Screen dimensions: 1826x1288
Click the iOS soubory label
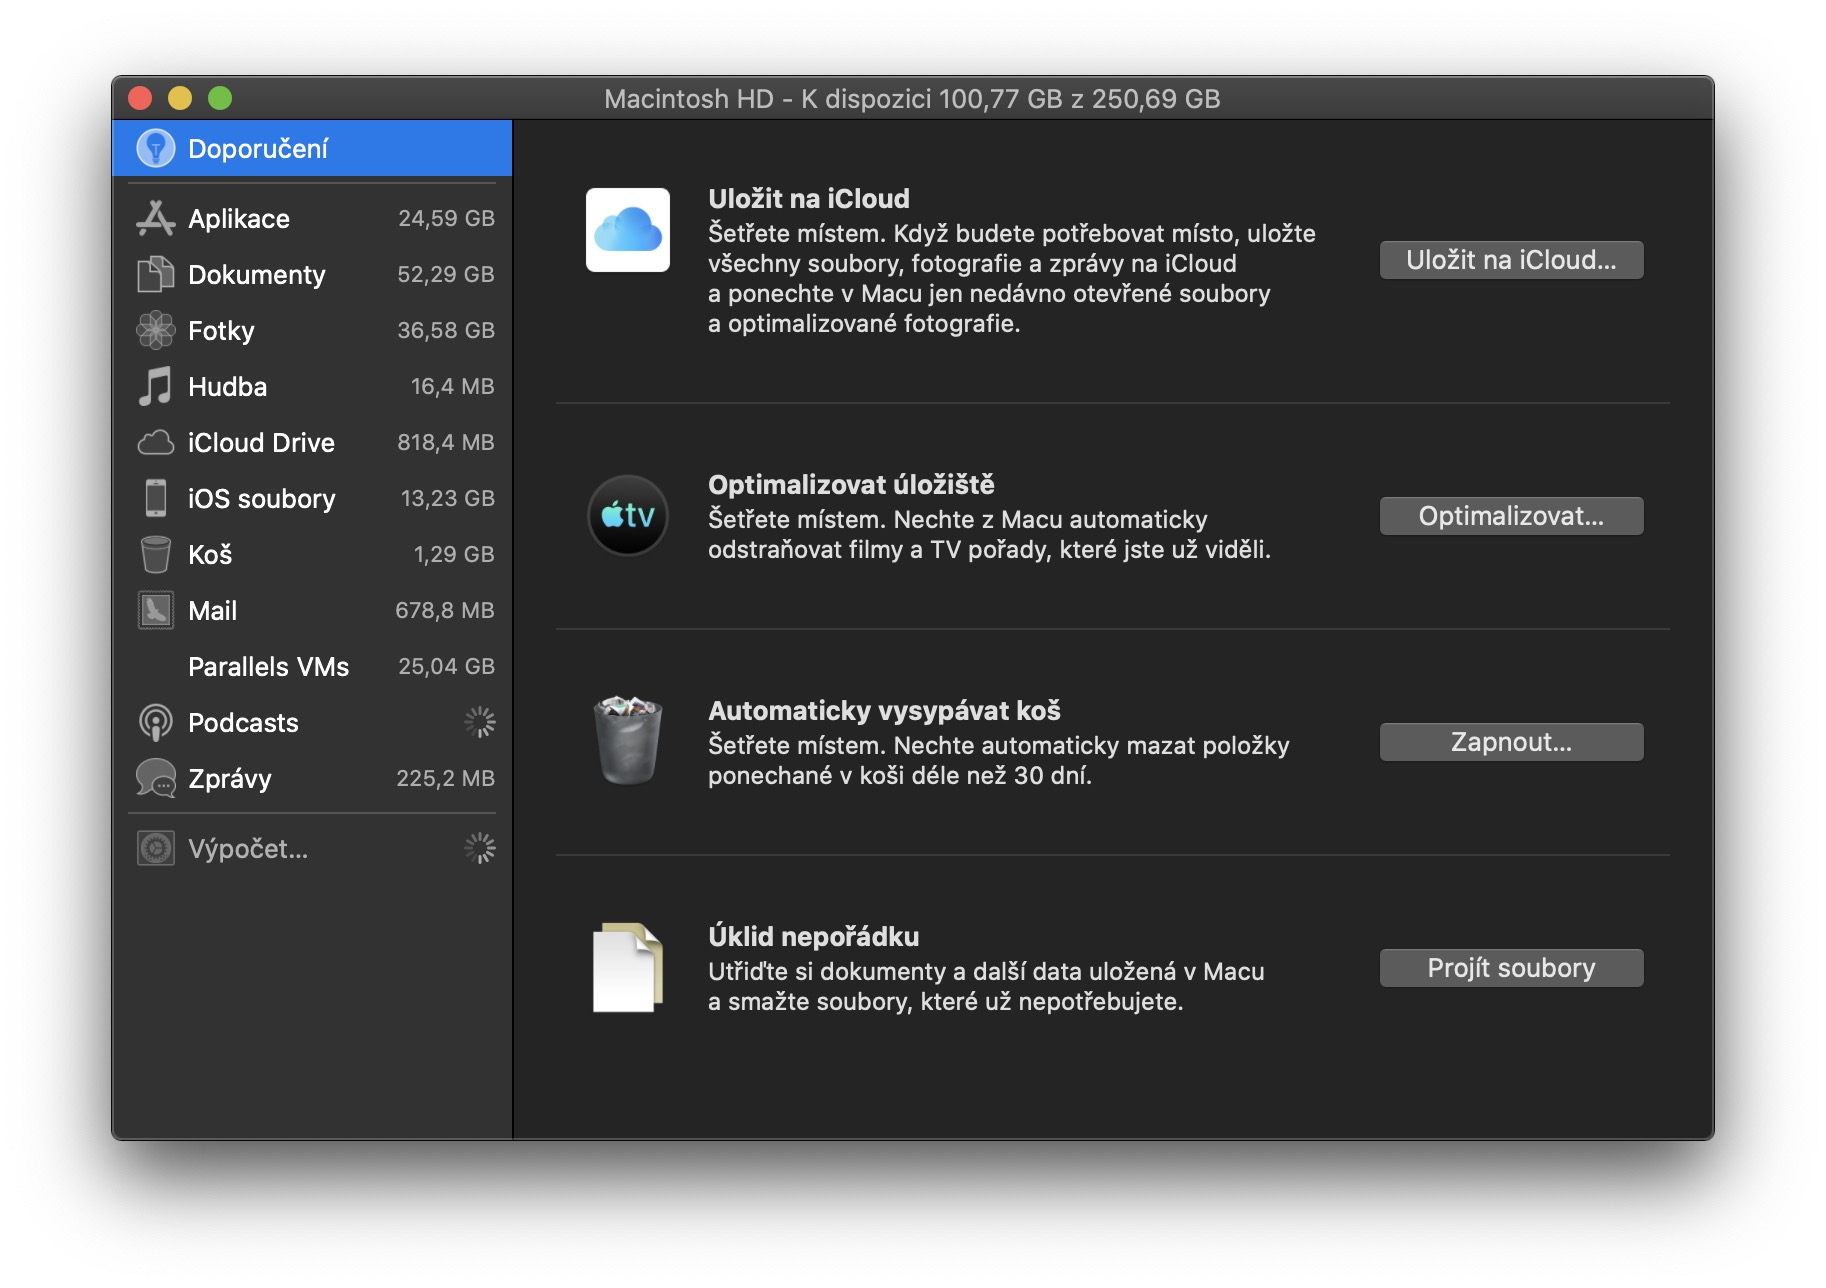coord(261,499)
